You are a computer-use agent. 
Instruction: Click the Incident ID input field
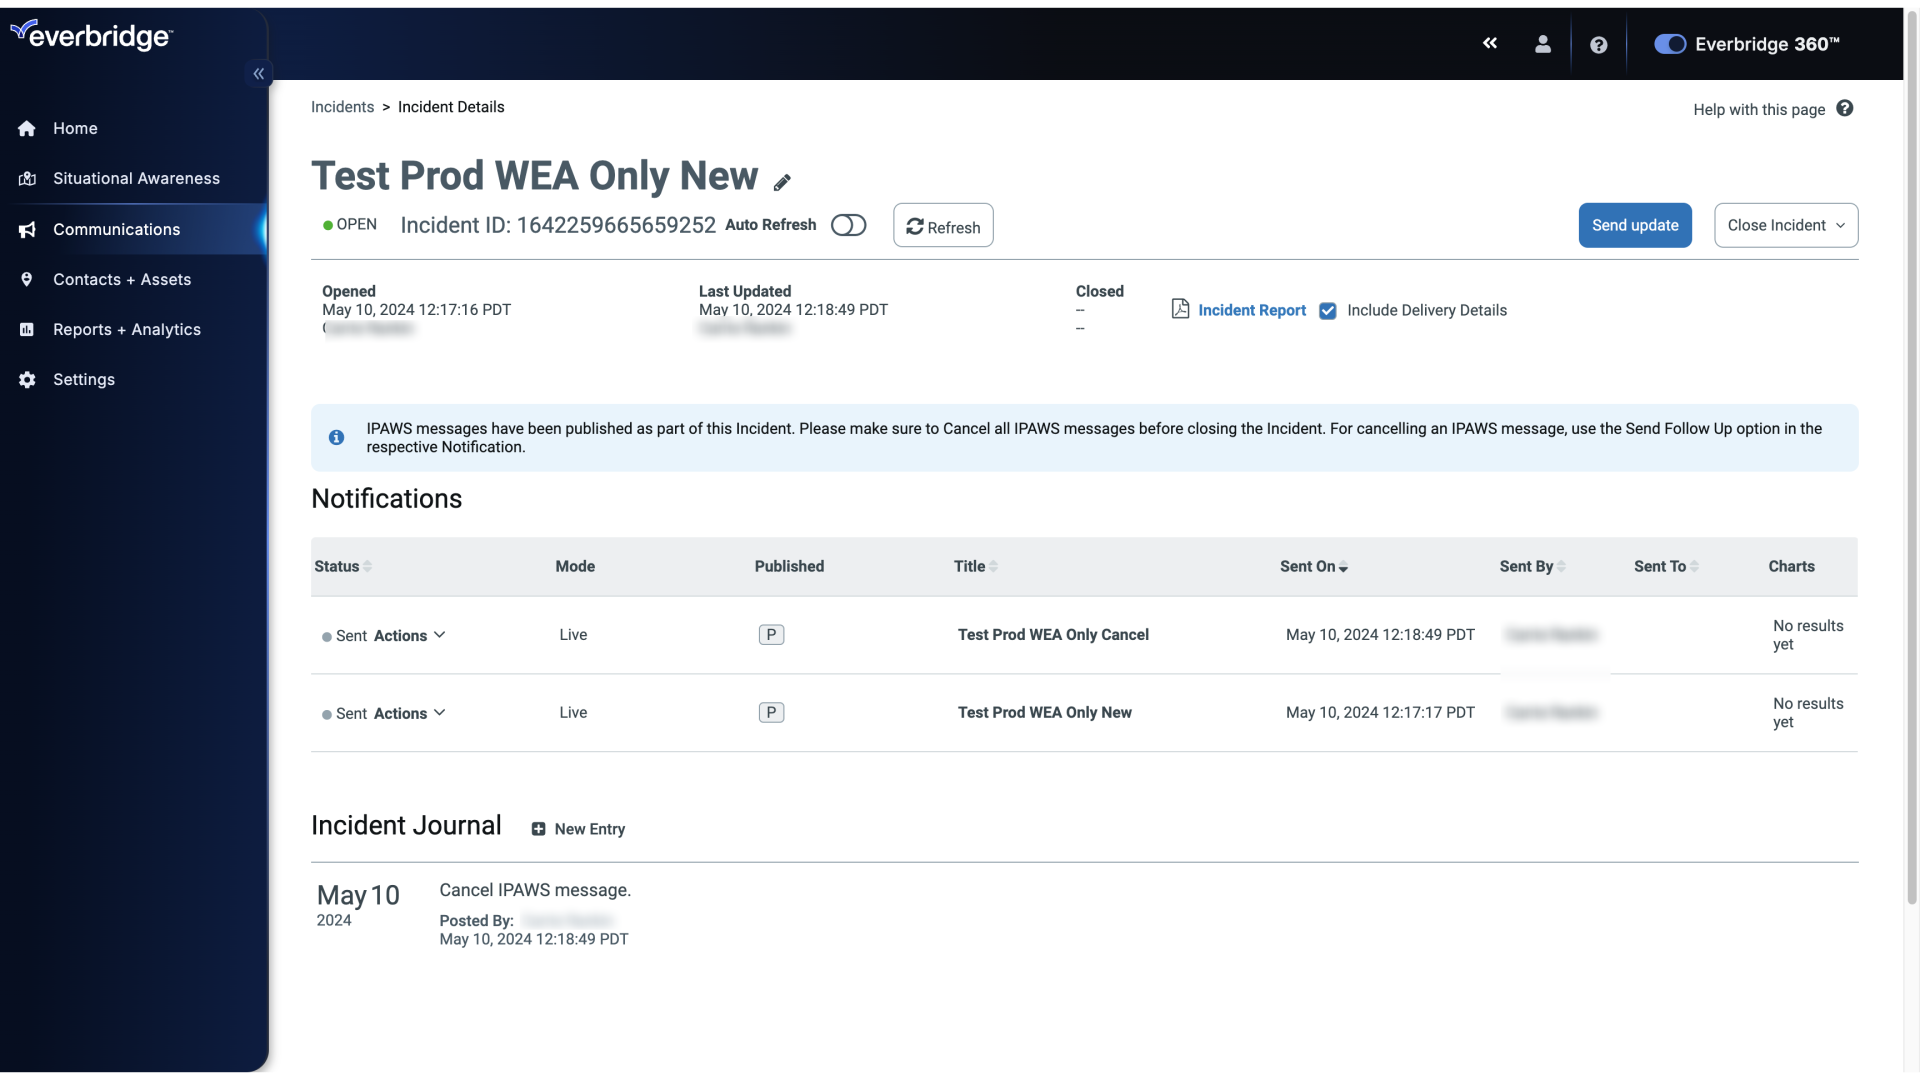pos(617,224)
